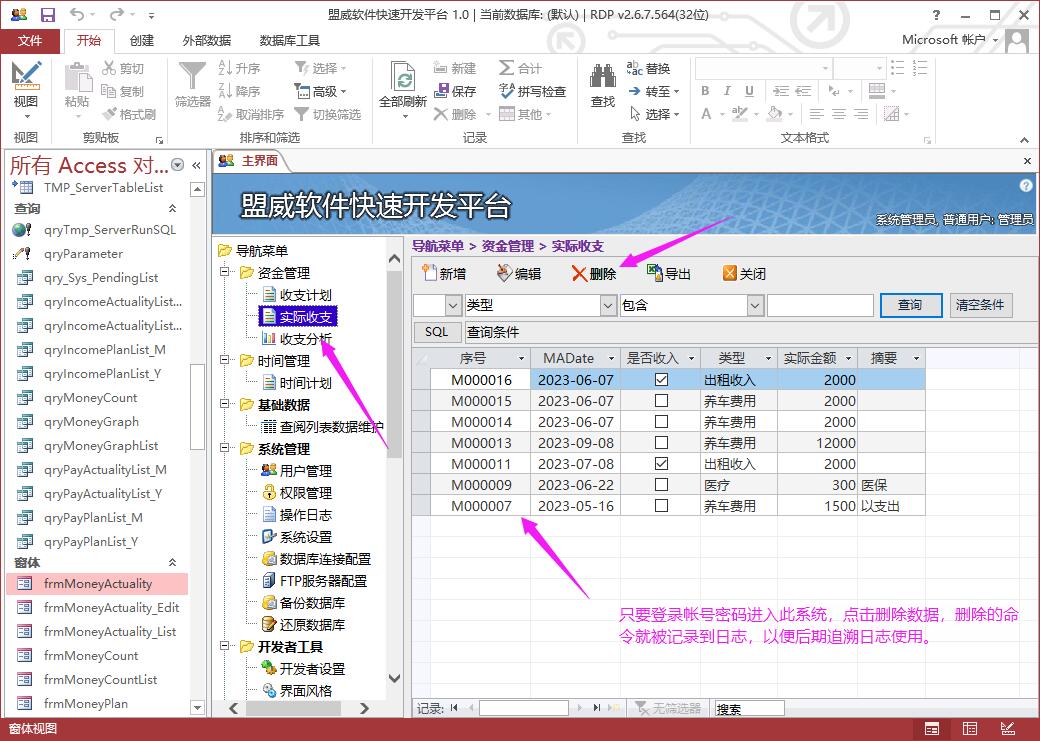Image resolution: width=1040 pixels, height=741 pixels.
Task: Toggle 是否收入 checkbox for row M000007
Action: click(661, 505)
